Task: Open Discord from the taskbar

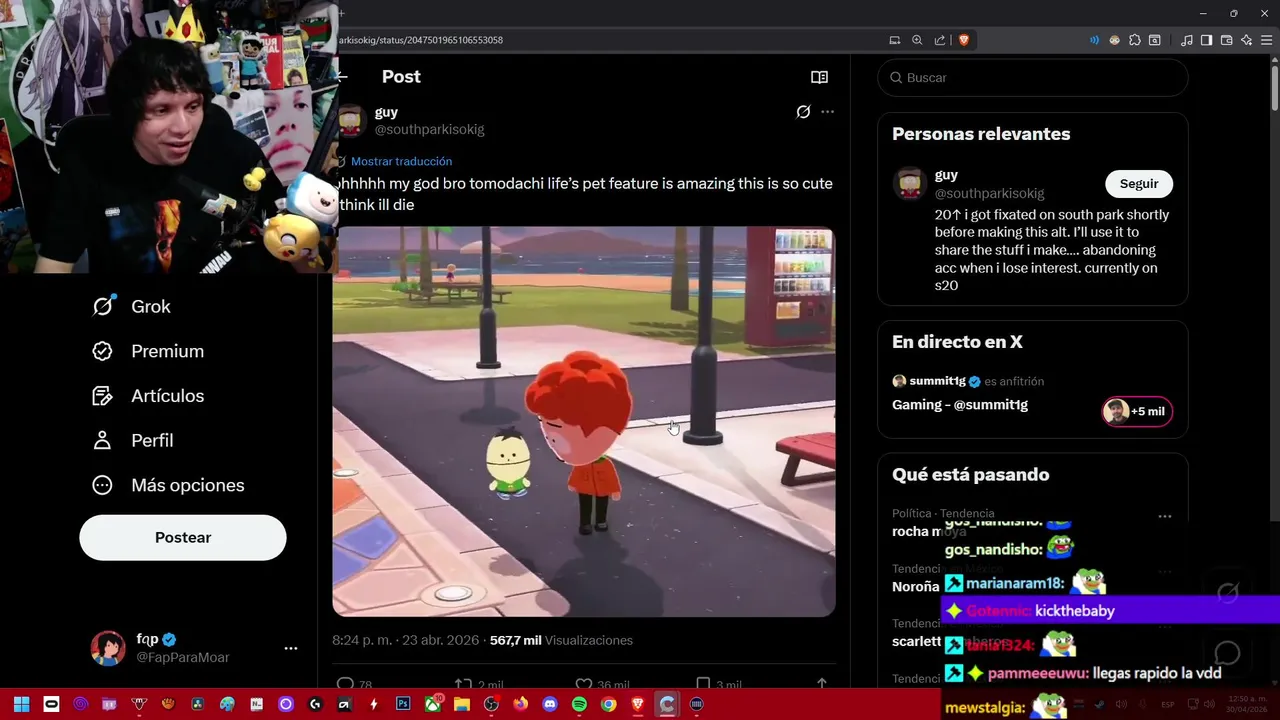Action: click(x=550, y=704)
